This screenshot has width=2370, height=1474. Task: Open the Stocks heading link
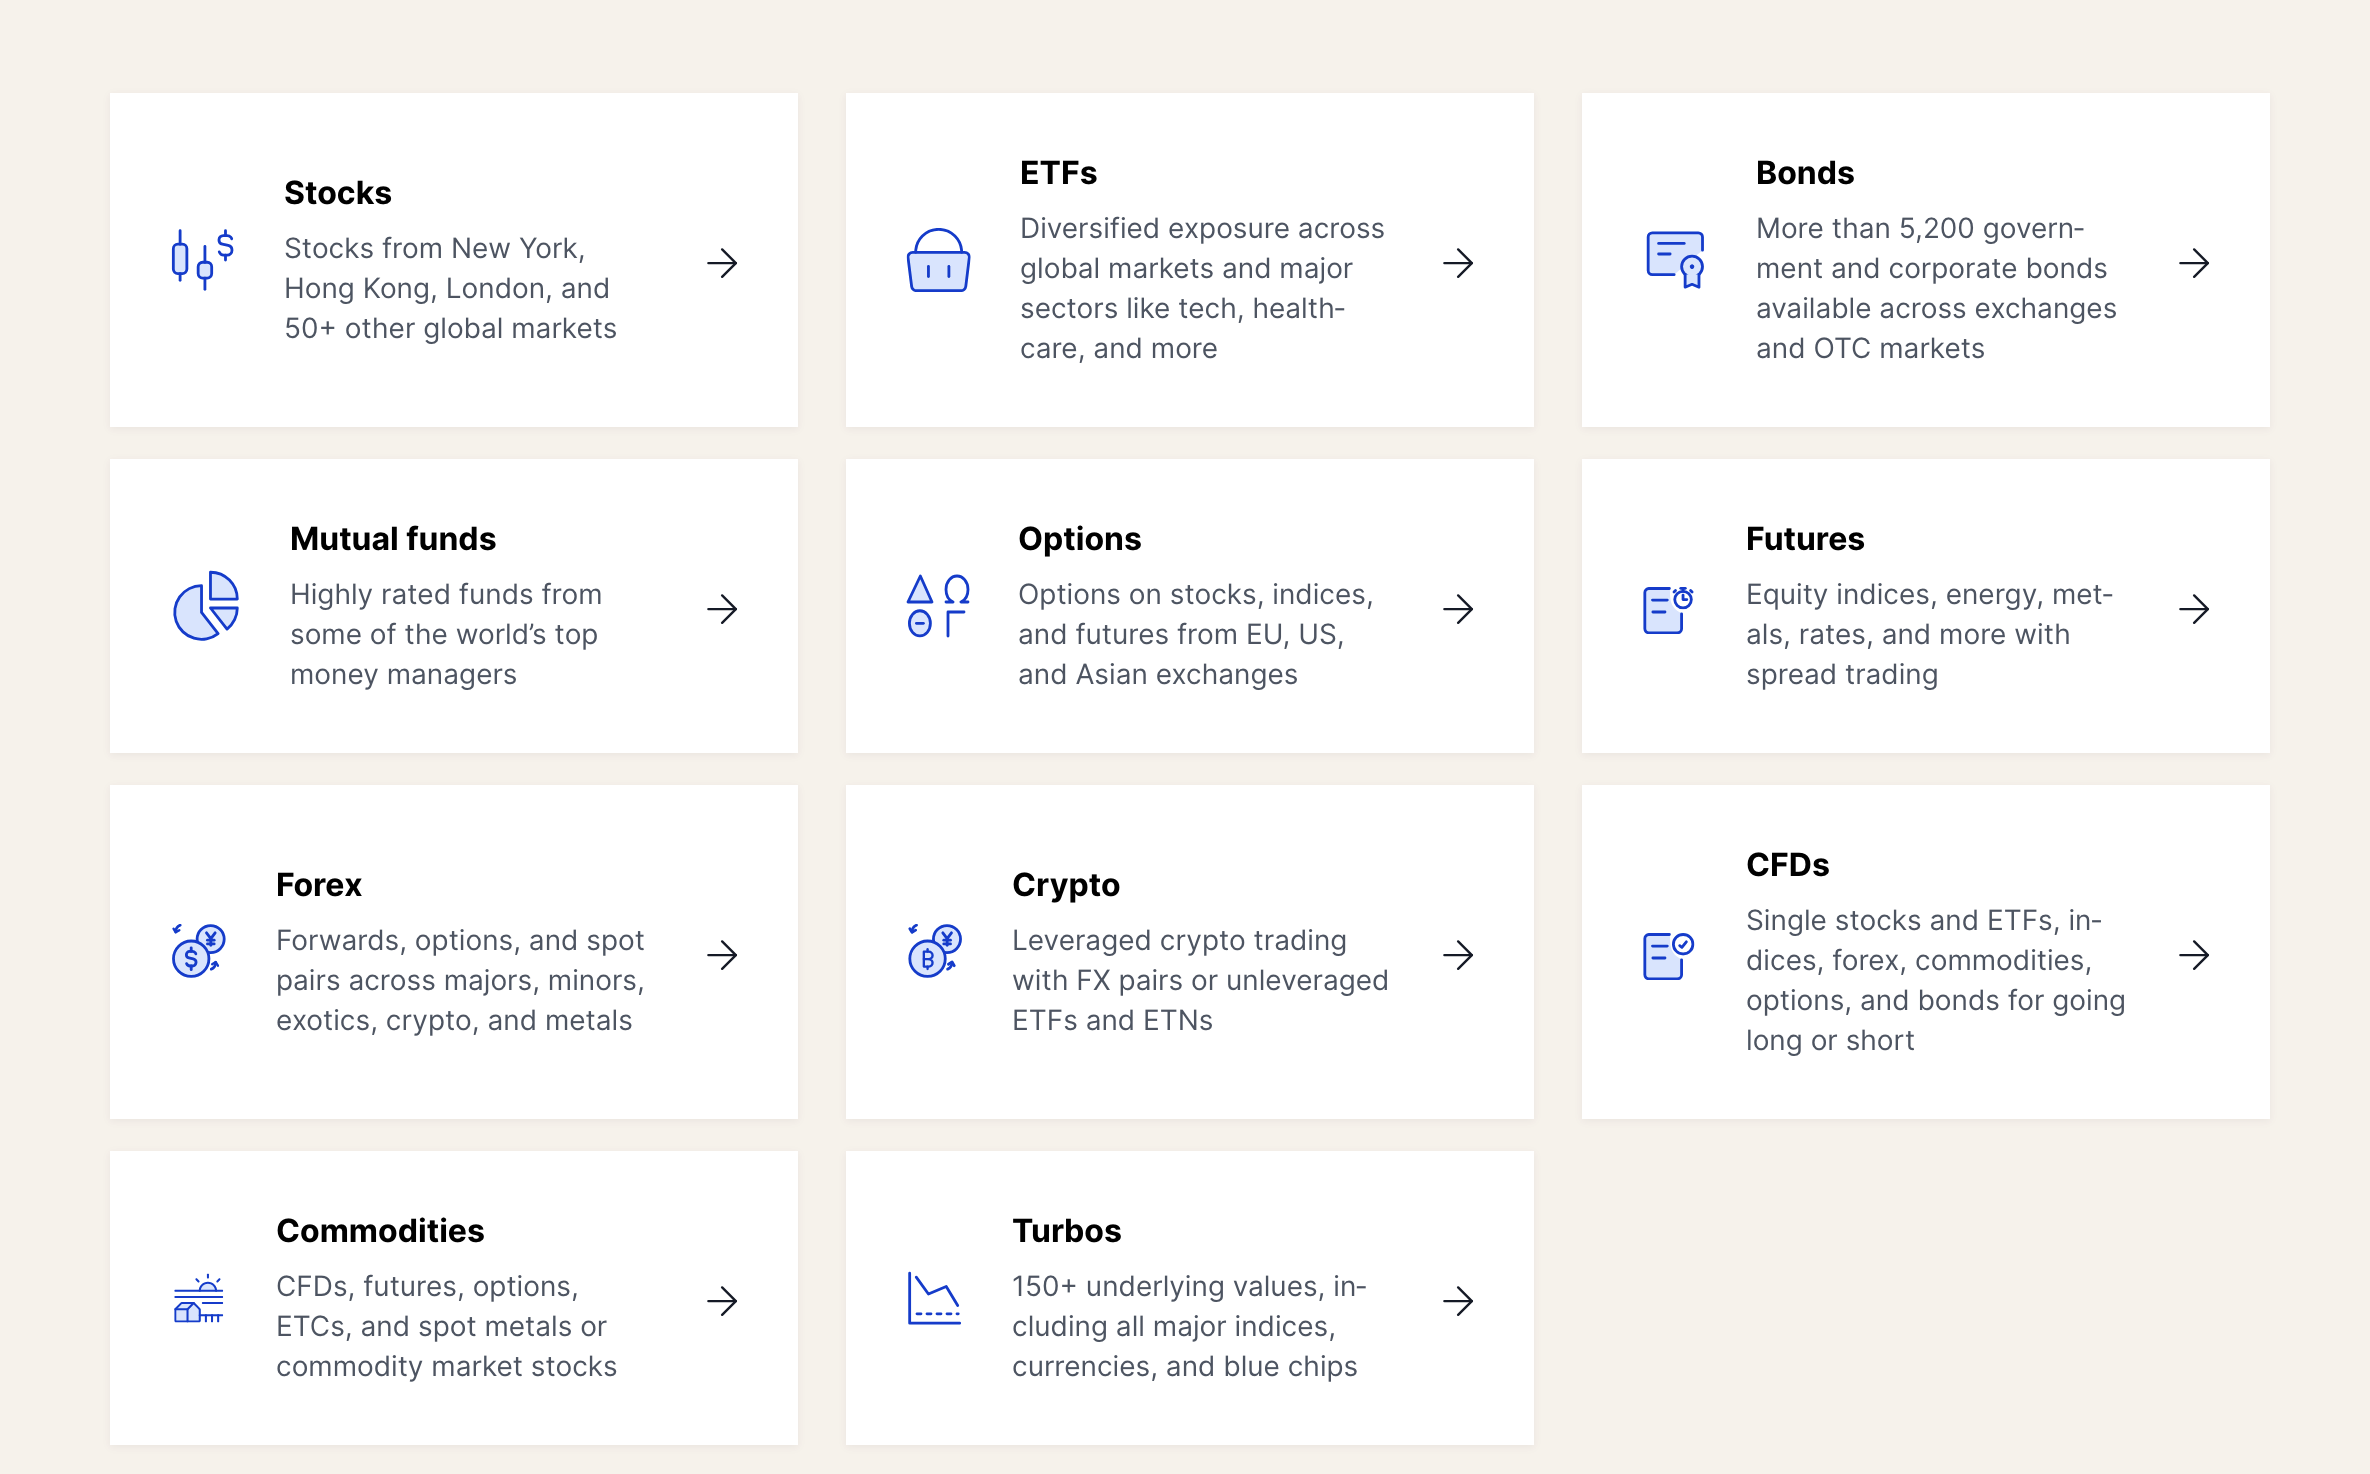pos(337,193)
